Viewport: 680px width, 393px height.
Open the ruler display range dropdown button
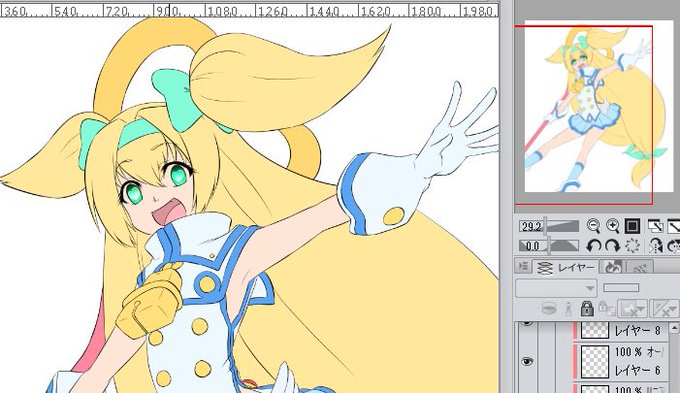[x=665, y=309]
